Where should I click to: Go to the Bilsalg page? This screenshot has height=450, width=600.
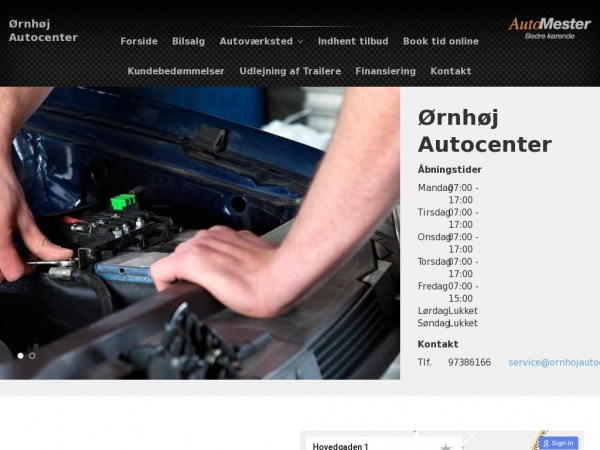(188, 42)
